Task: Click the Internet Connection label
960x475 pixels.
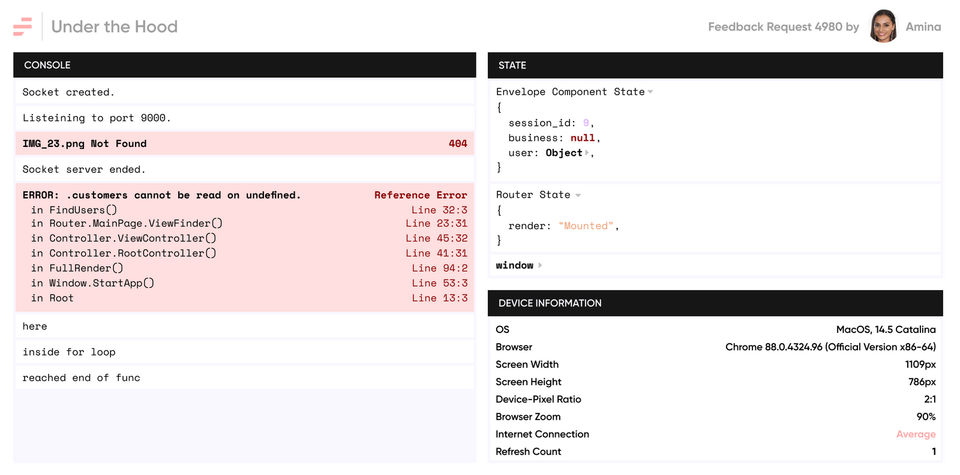Action: point(542,434)
